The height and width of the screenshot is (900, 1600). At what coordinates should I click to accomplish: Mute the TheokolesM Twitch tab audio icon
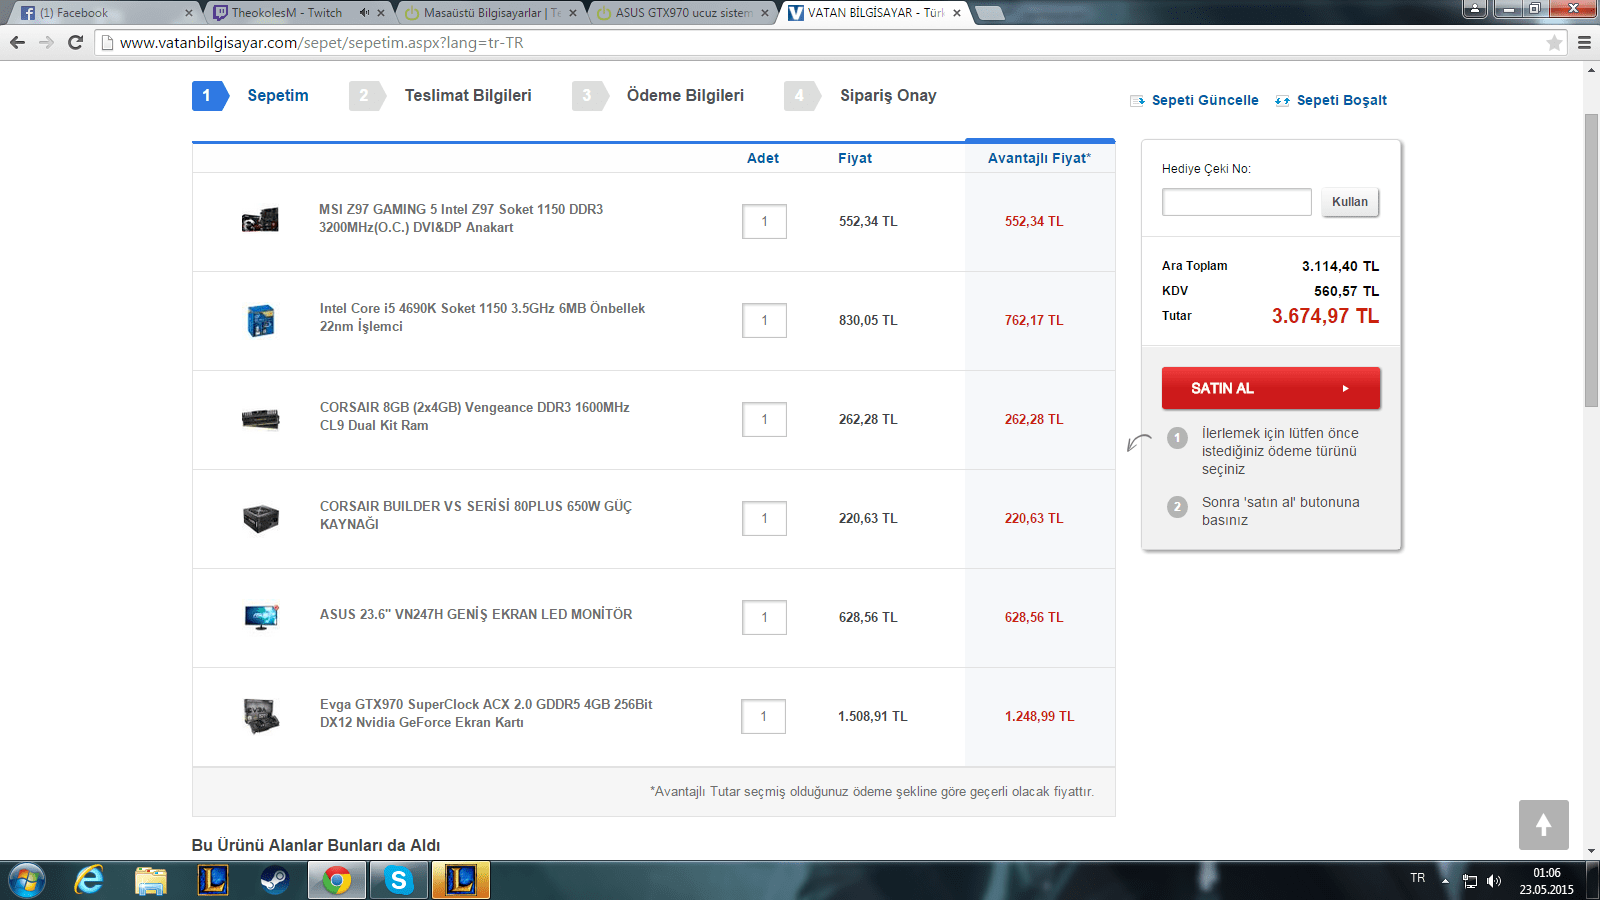point(364,13)
